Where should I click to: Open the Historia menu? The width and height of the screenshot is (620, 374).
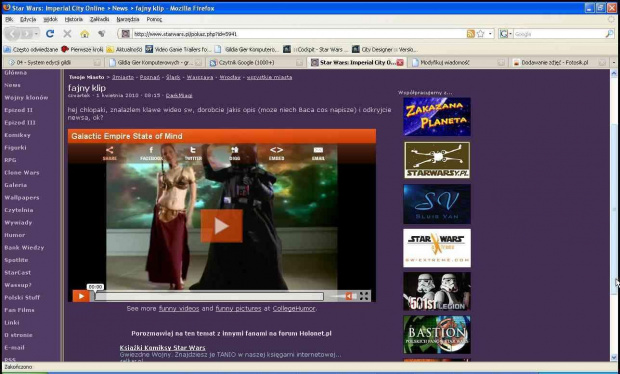pyautogui.click(x=74, y=19)
